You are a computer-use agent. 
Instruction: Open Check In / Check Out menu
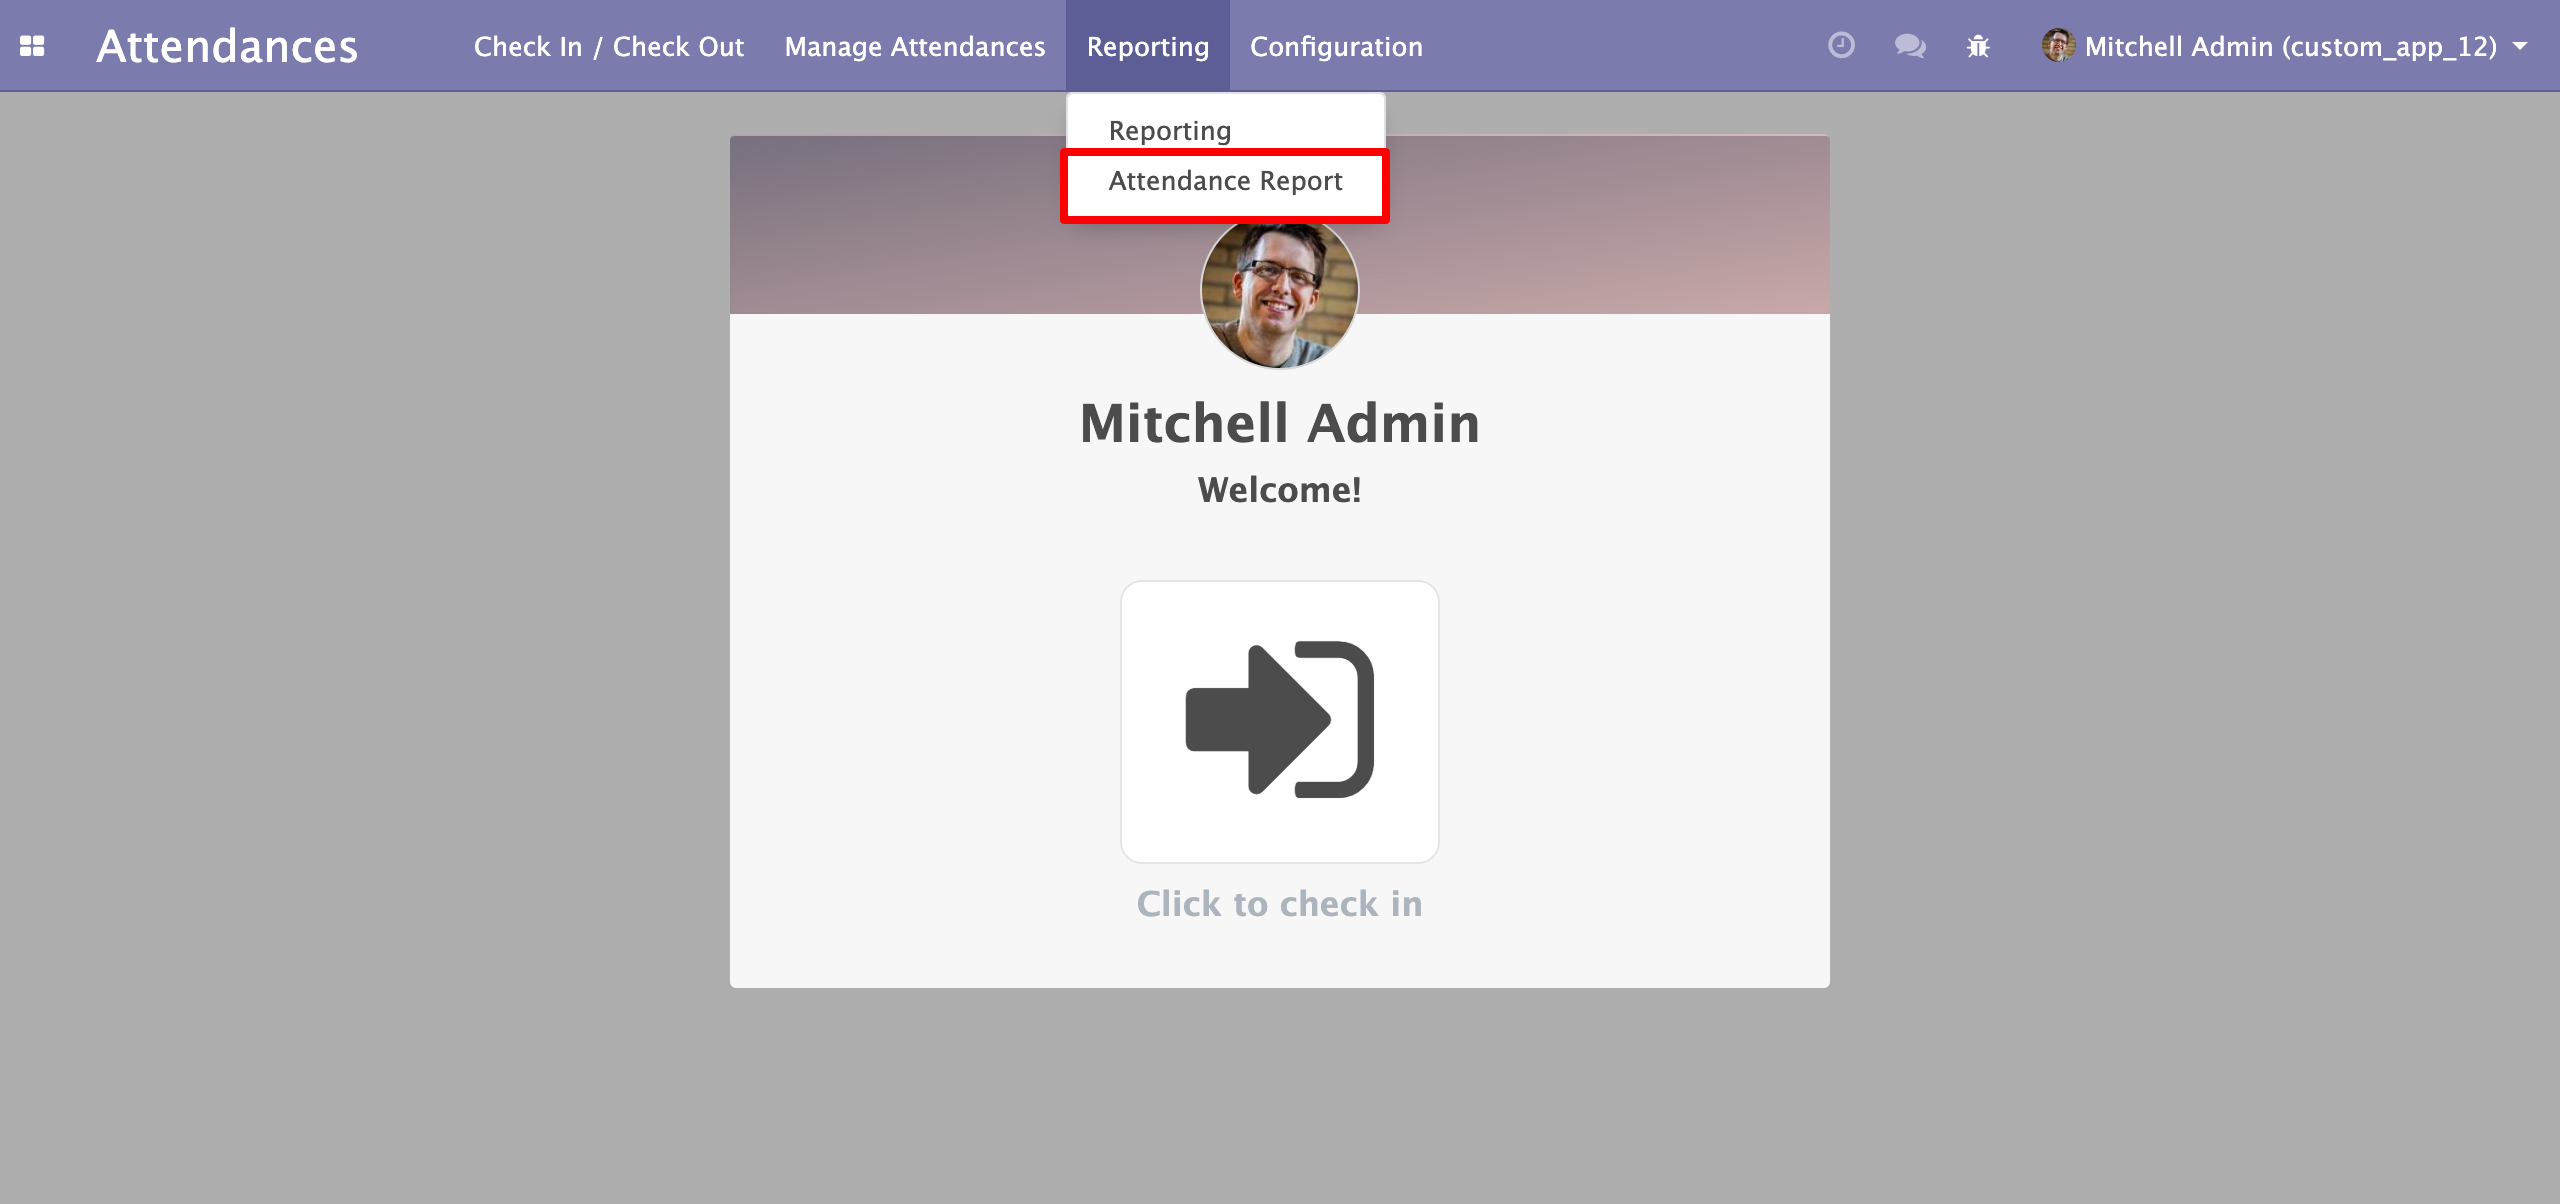(608, 46)
